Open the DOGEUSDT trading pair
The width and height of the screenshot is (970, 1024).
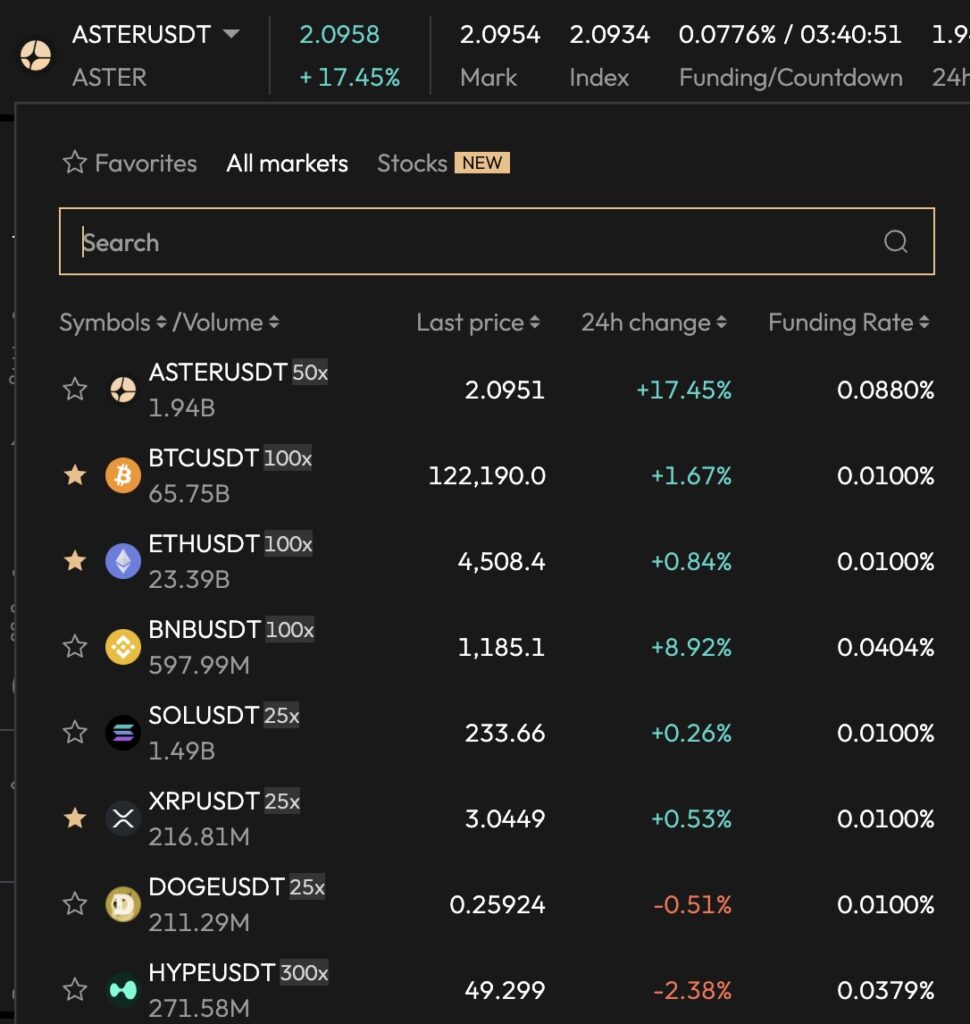coord(400,905)
